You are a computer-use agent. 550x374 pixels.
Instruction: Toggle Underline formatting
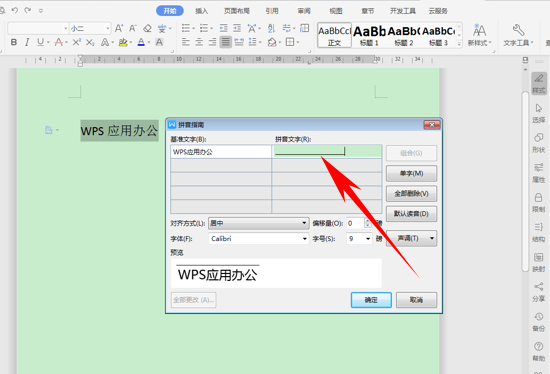40,42
